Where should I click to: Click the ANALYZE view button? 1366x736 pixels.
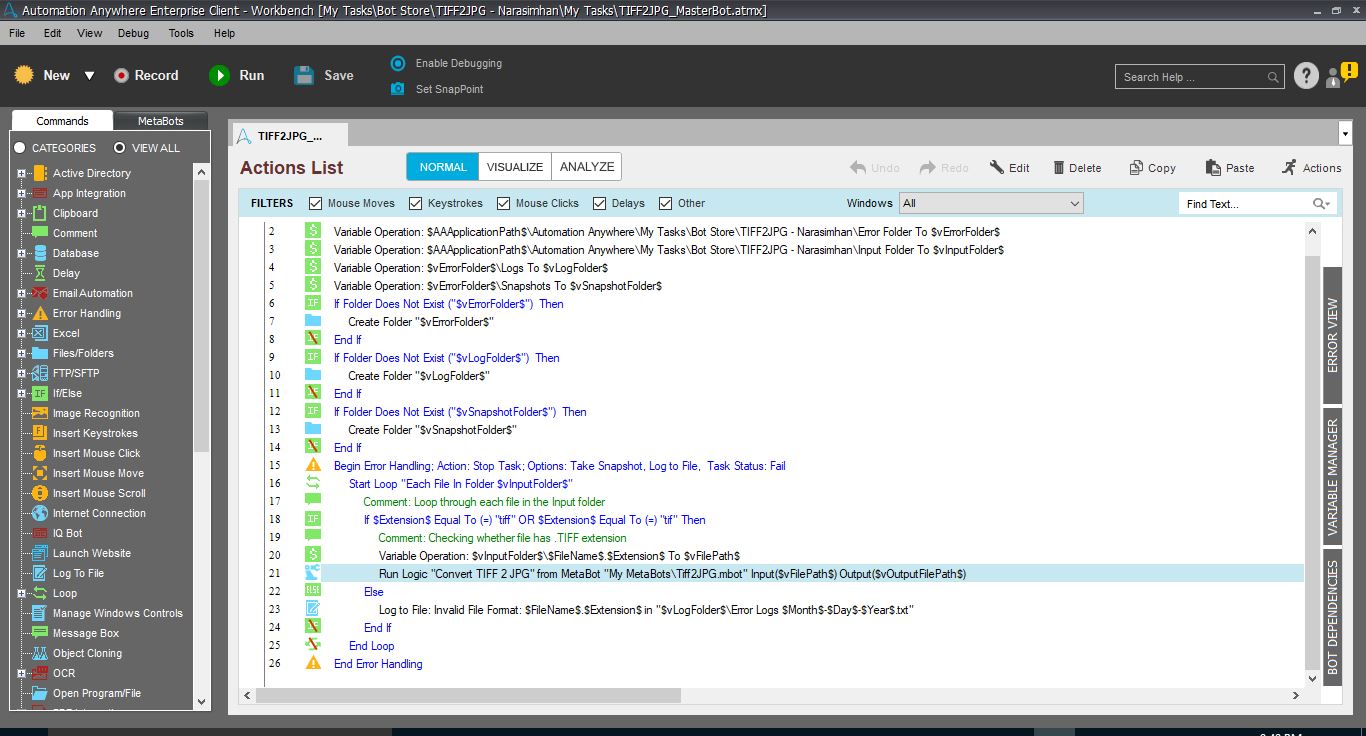[x=587, y=167]
